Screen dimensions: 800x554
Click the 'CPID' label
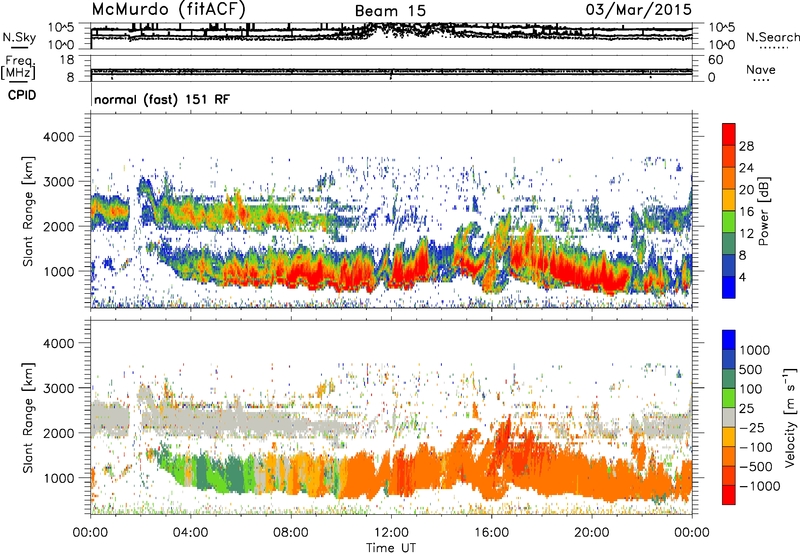(22, 95)
